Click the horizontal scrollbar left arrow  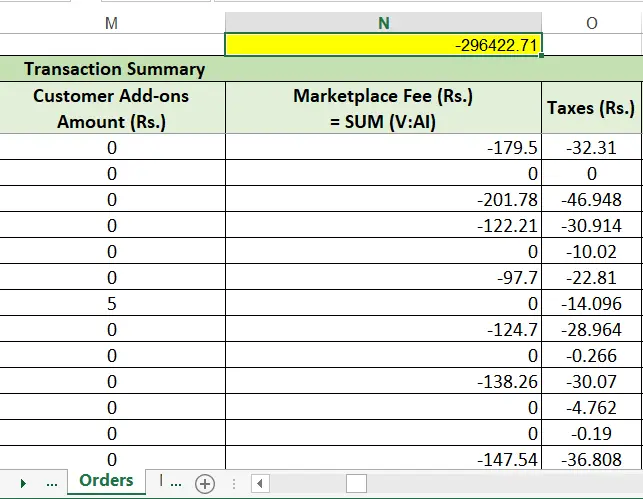pyautogui.click(x=260, y=483)
